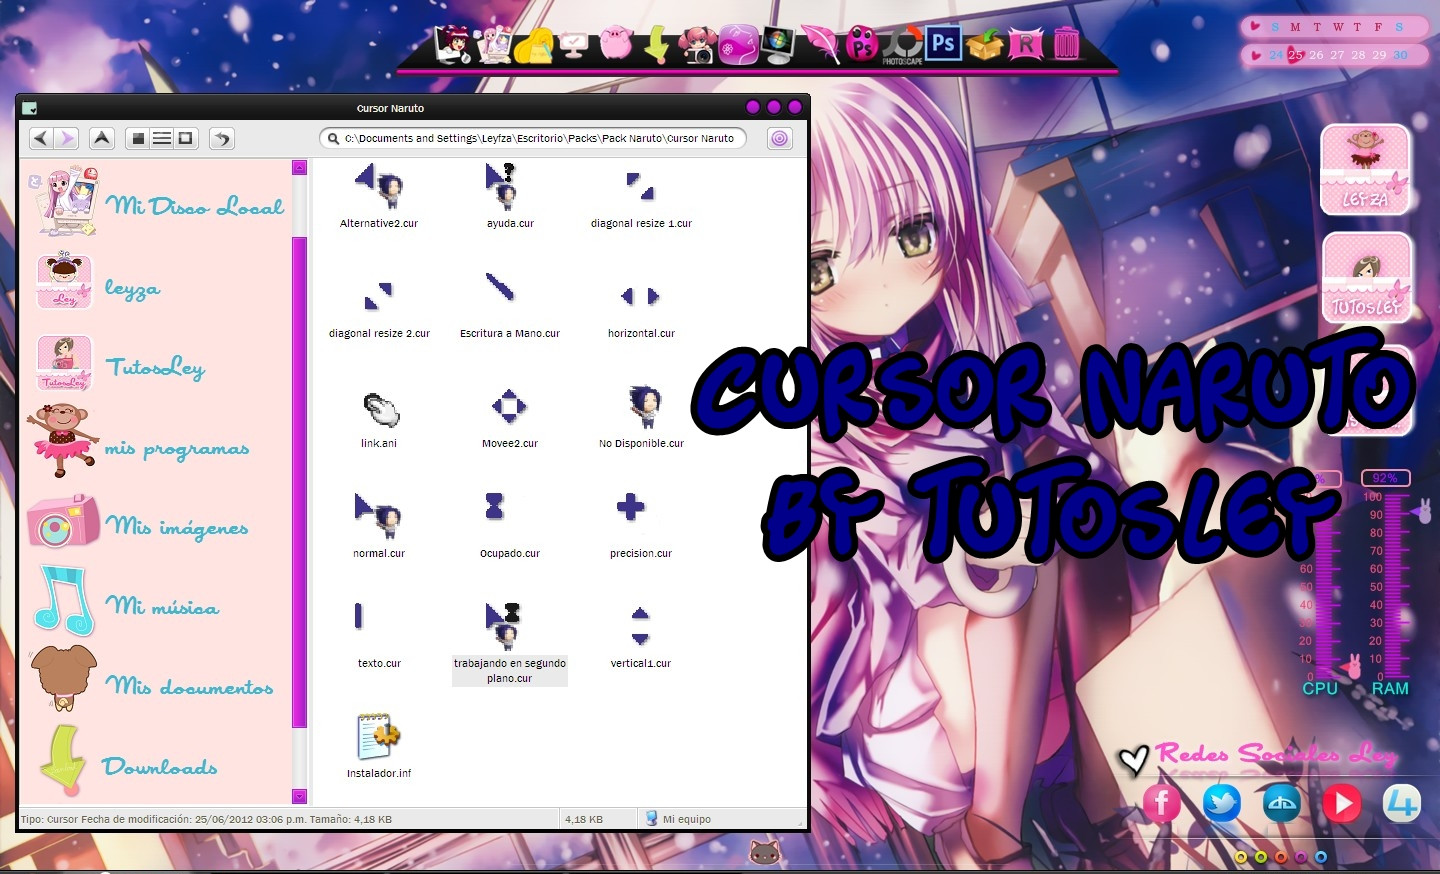Select Instalador.inf file
This screenshot has height=874, width=1440.
tap(379, 746)
